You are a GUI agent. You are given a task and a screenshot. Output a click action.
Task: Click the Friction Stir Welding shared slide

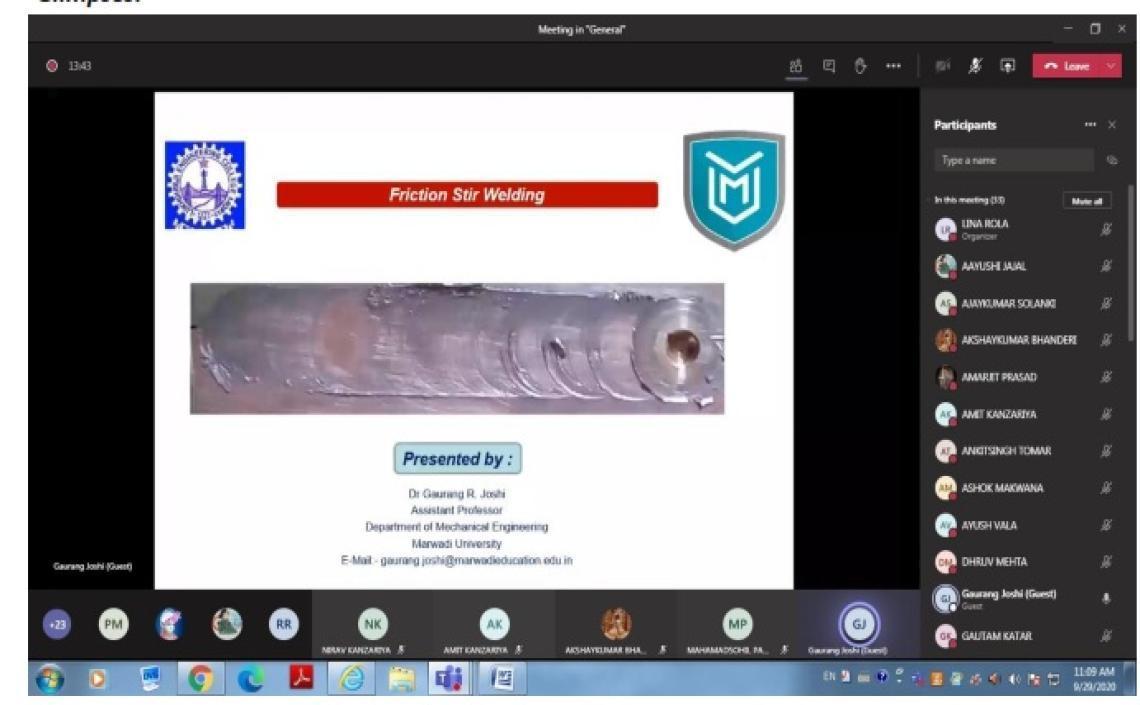[x=474, y=340]
